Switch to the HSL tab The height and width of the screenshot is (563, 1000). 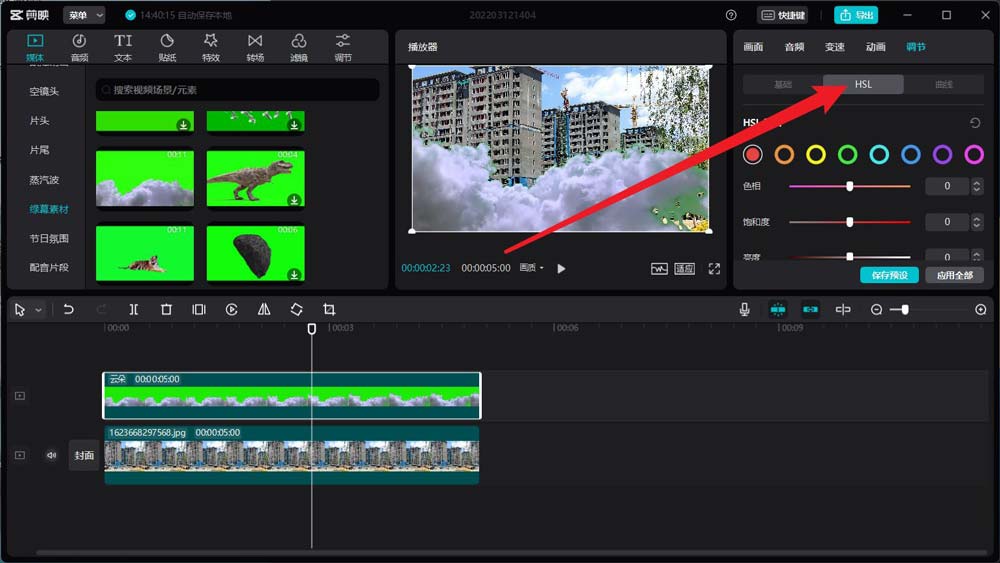pos(863,84)
